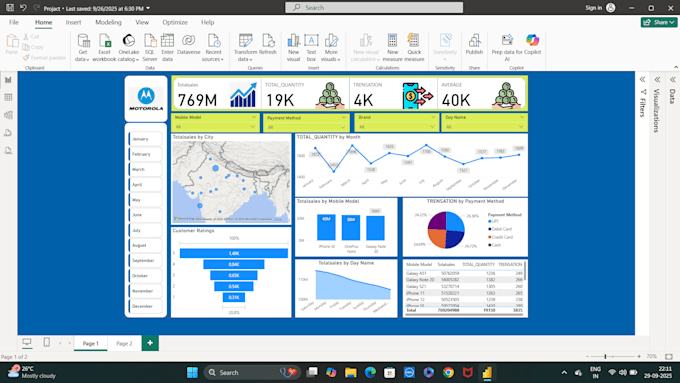
Task: Open the File menu
Action: [14, 22]
